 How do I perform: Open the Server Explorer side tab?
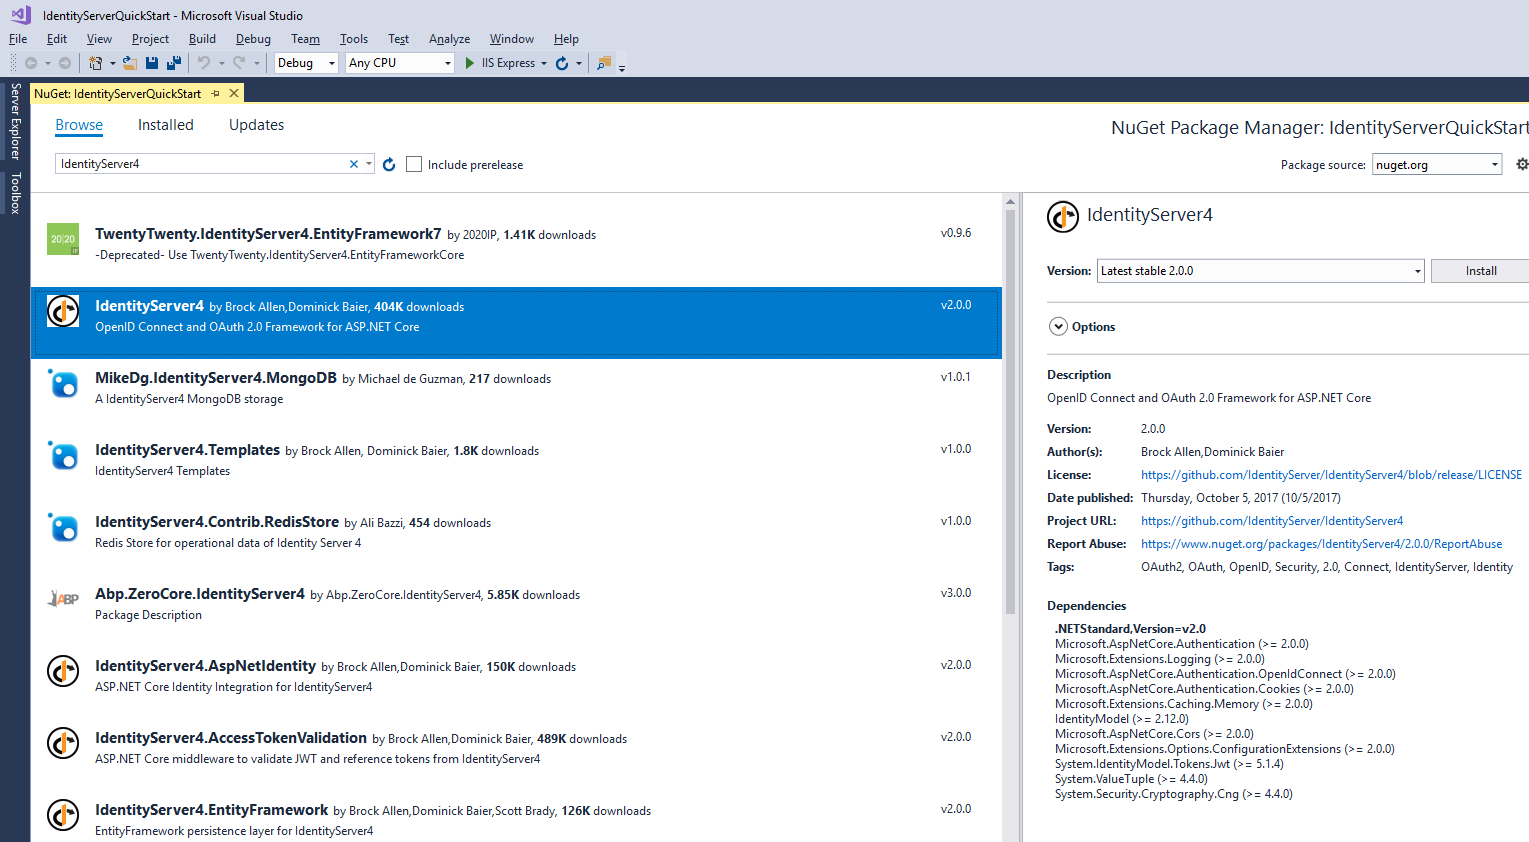pyautogui.click(x=15, y=122)
